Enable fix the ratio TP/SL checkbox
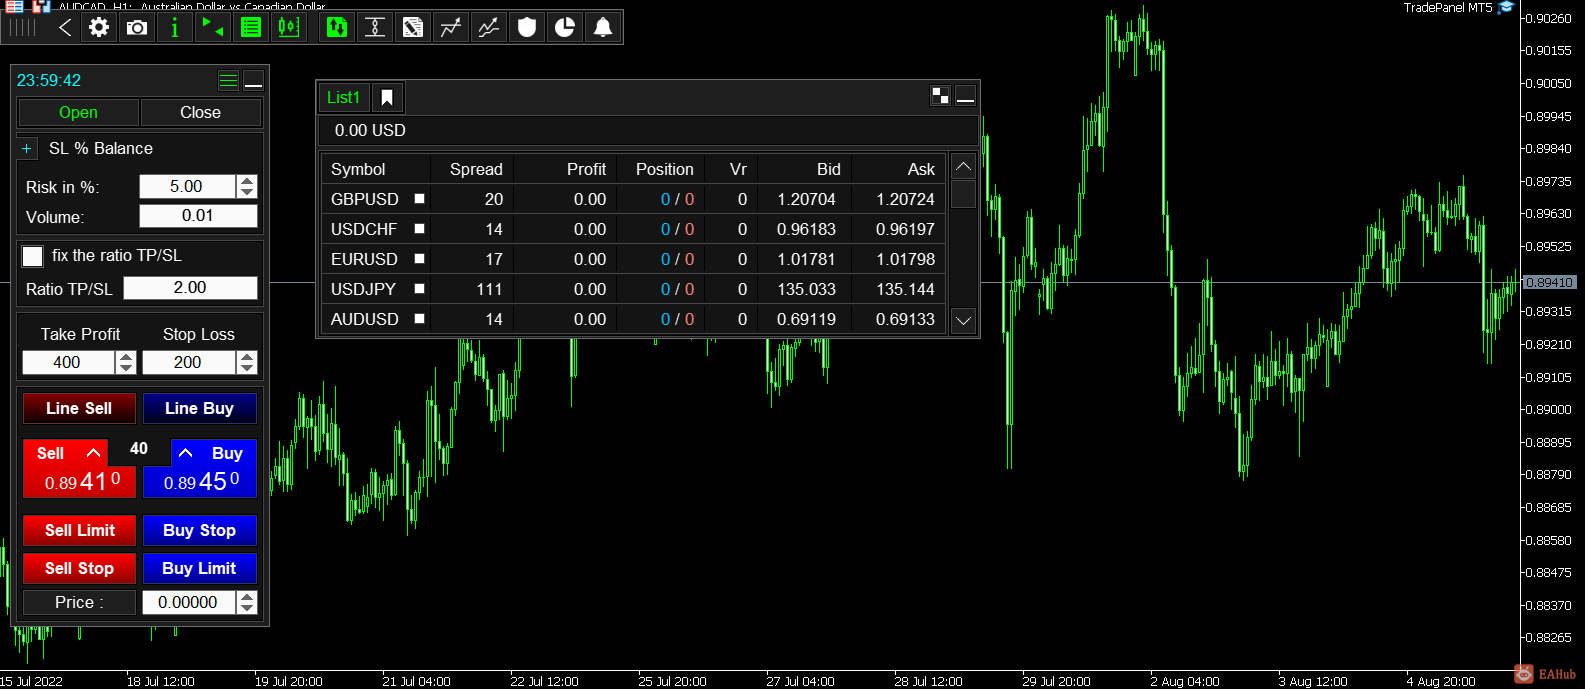This screenshot has width=1585, height=689. [x=33, y=256]
